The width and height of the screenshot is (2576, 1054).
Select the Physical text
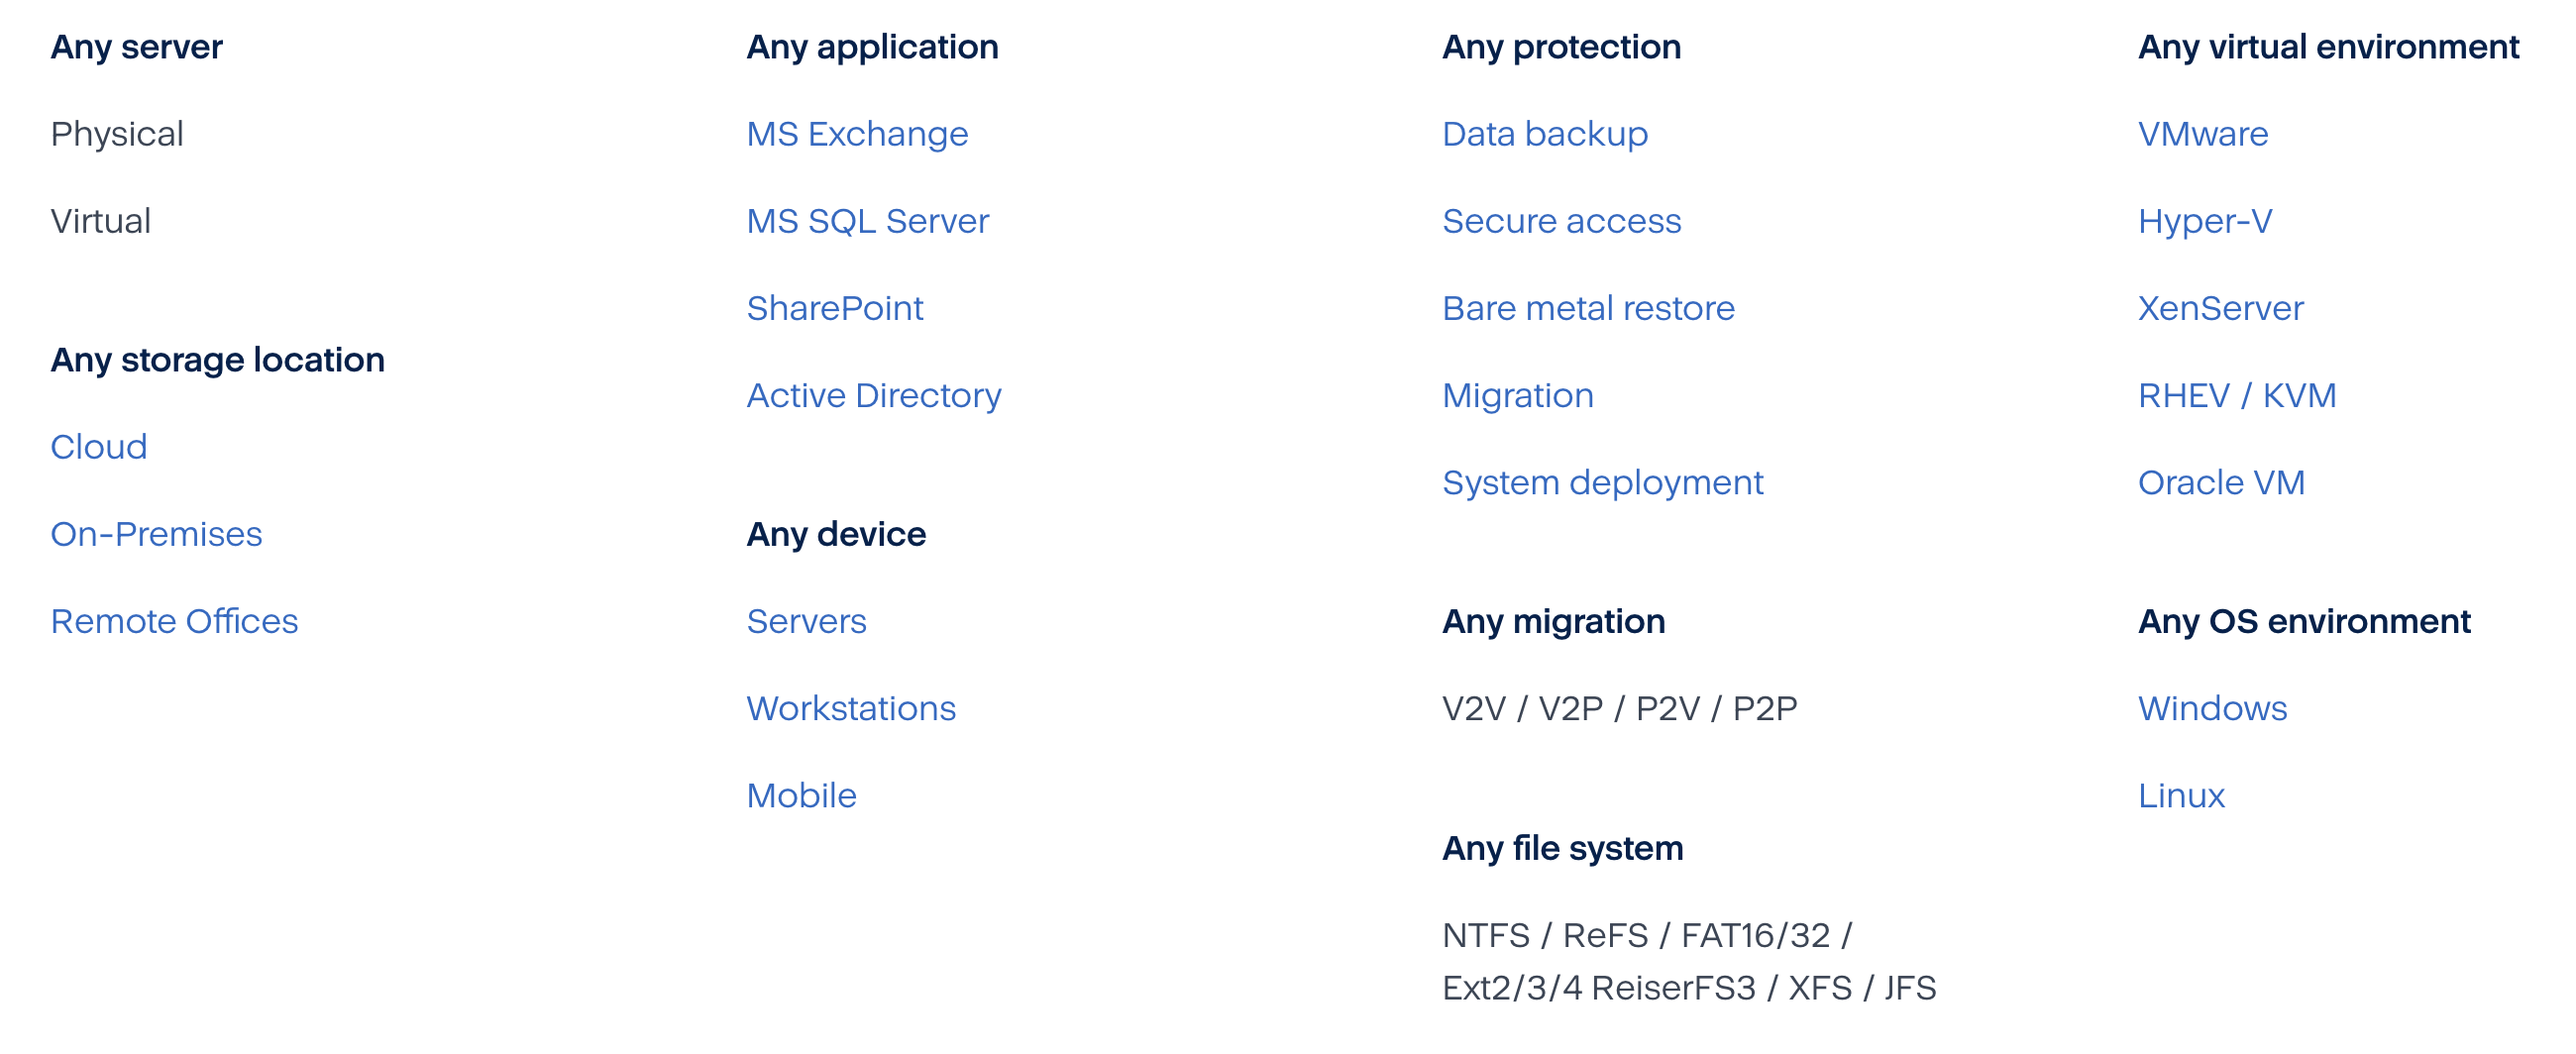pyautogui.click(x=117, y=135)
